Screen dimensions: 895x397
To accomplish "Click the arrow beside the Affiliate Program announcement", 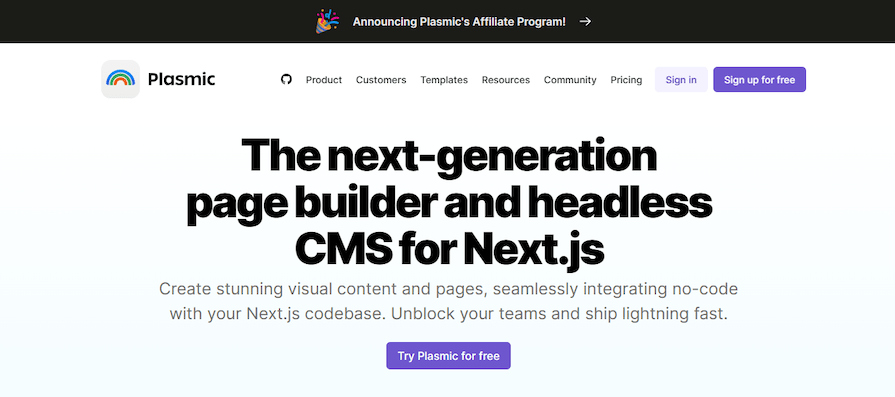I will pos(585,22).
